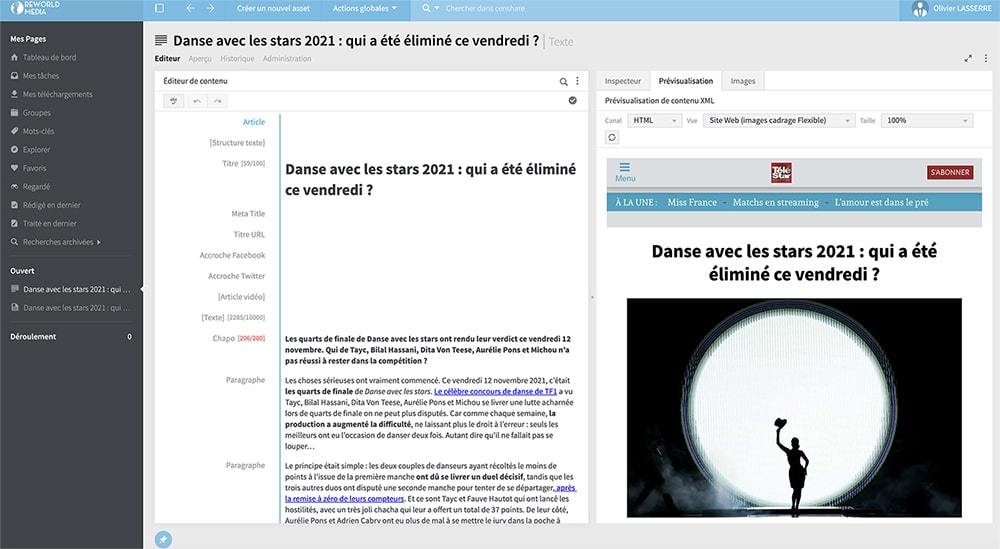Open the search type dropdown arrow
The height and width of the screenshot is (549, 1000).
[437, 8]
